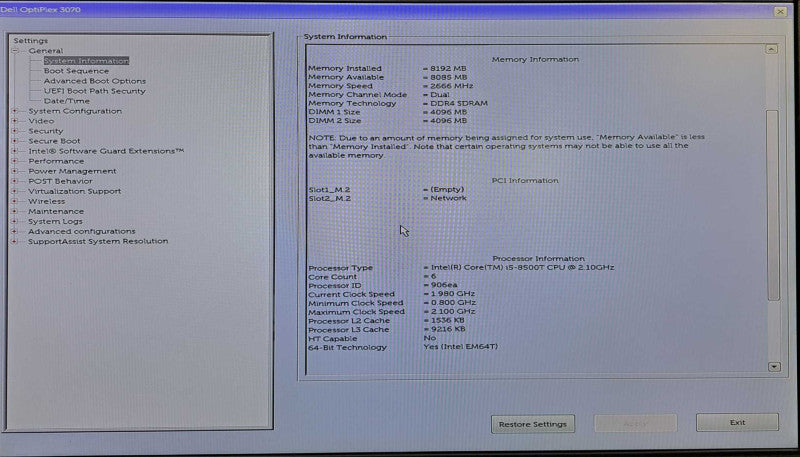The image size is (800, 457).
Task: Expand the Secure Boot section
Action: click(x=15, y=141)
